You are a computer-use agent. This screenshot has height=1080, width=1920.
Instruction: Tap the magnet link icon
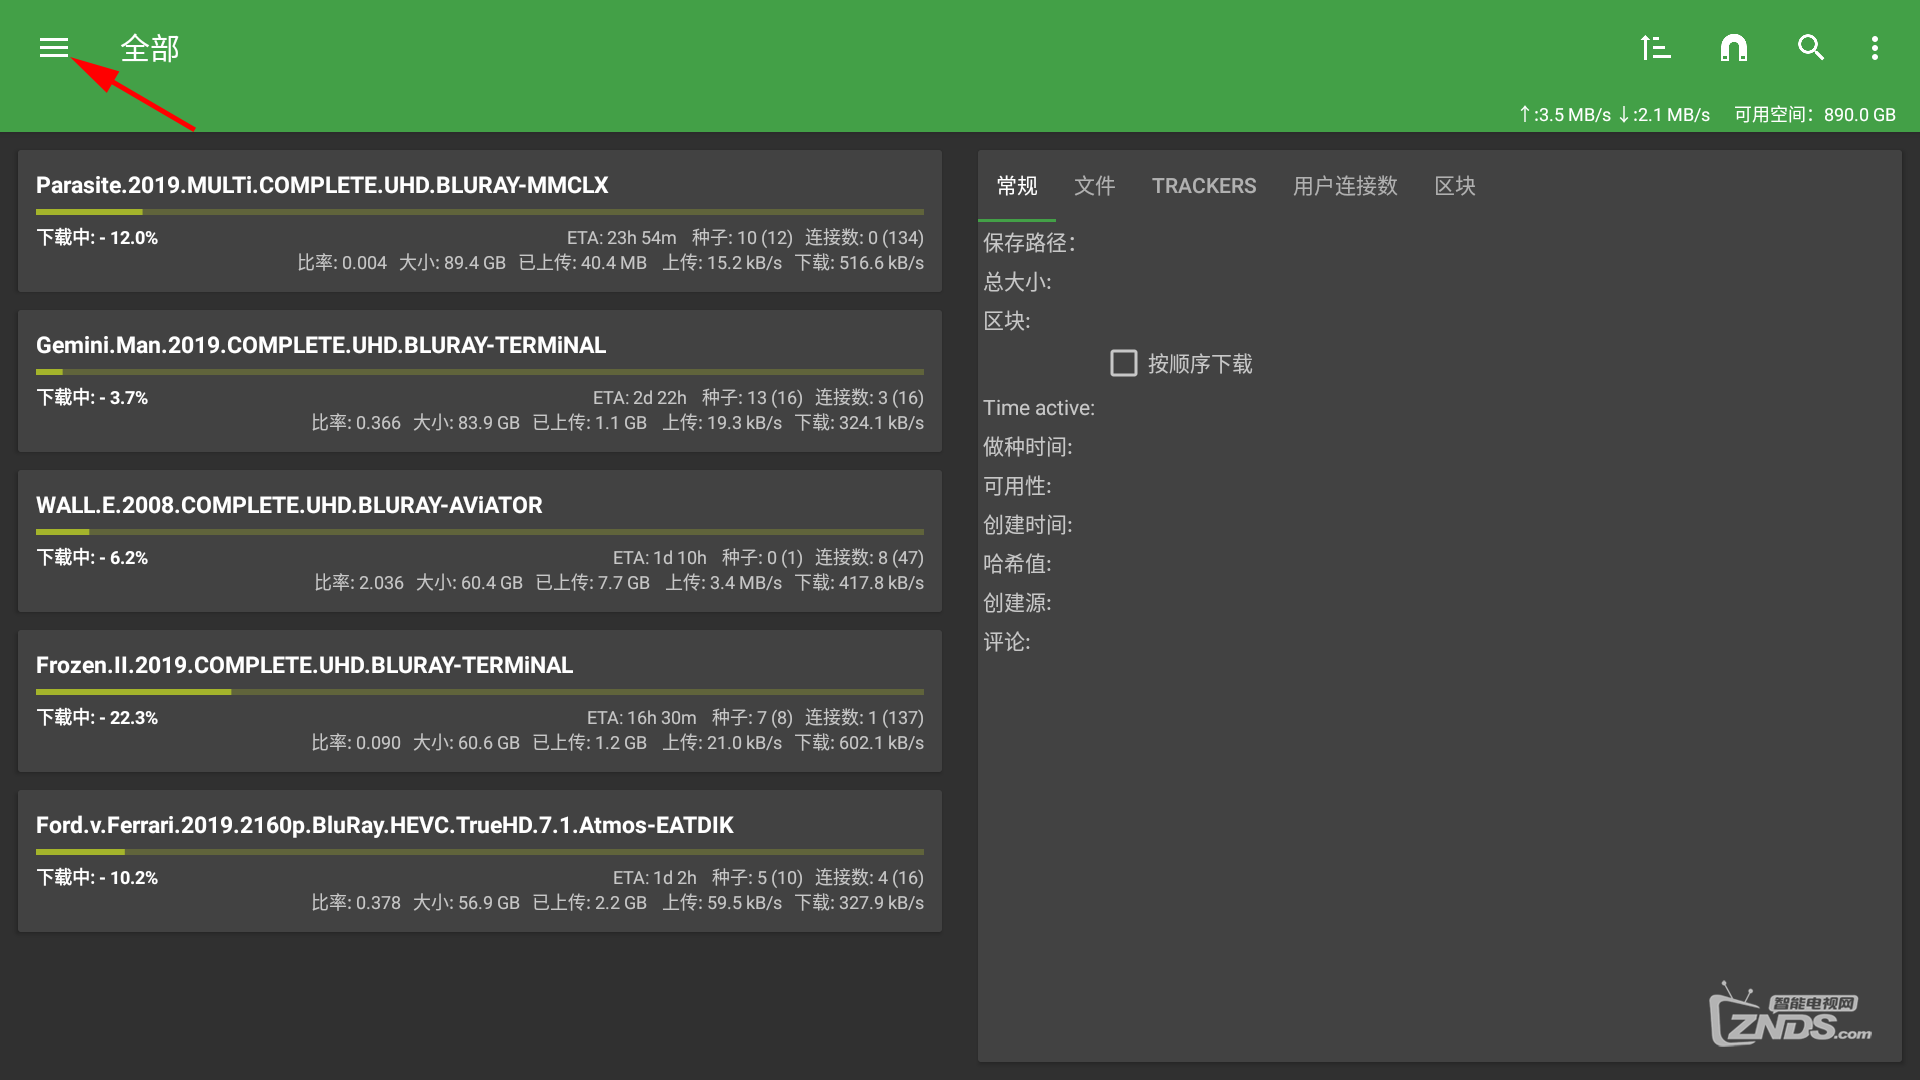pos(1734,48)
